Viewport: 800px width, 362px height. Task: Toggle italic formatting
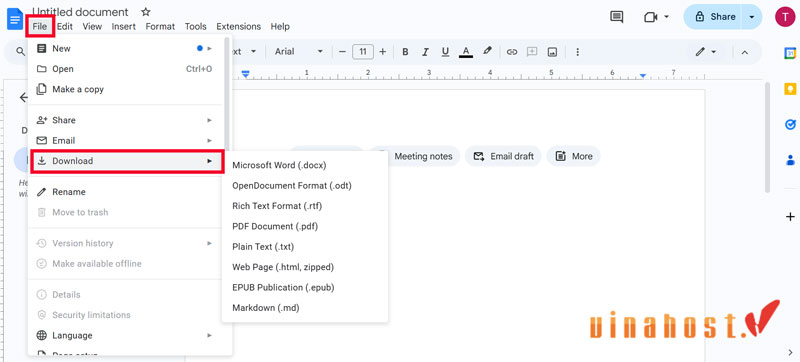425,51
